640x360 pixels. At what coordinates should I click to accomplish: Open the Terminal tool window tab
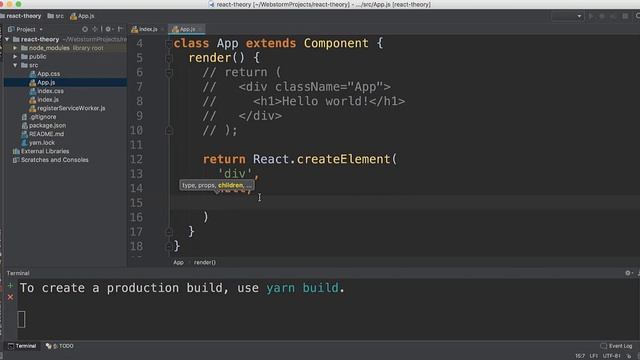(22, 346)
